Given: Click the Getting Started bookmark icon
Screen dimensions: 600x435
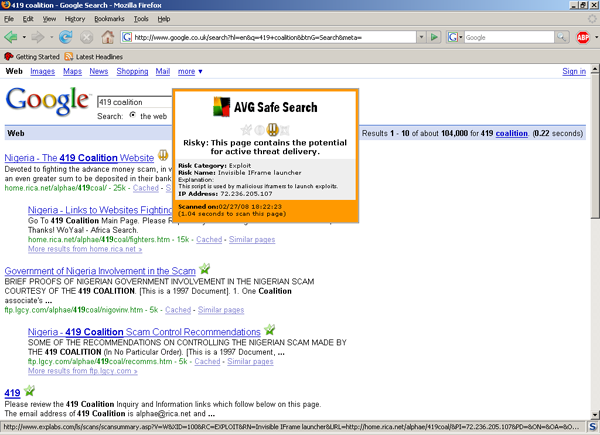Looking at the screenshot, I should point(8,57).
